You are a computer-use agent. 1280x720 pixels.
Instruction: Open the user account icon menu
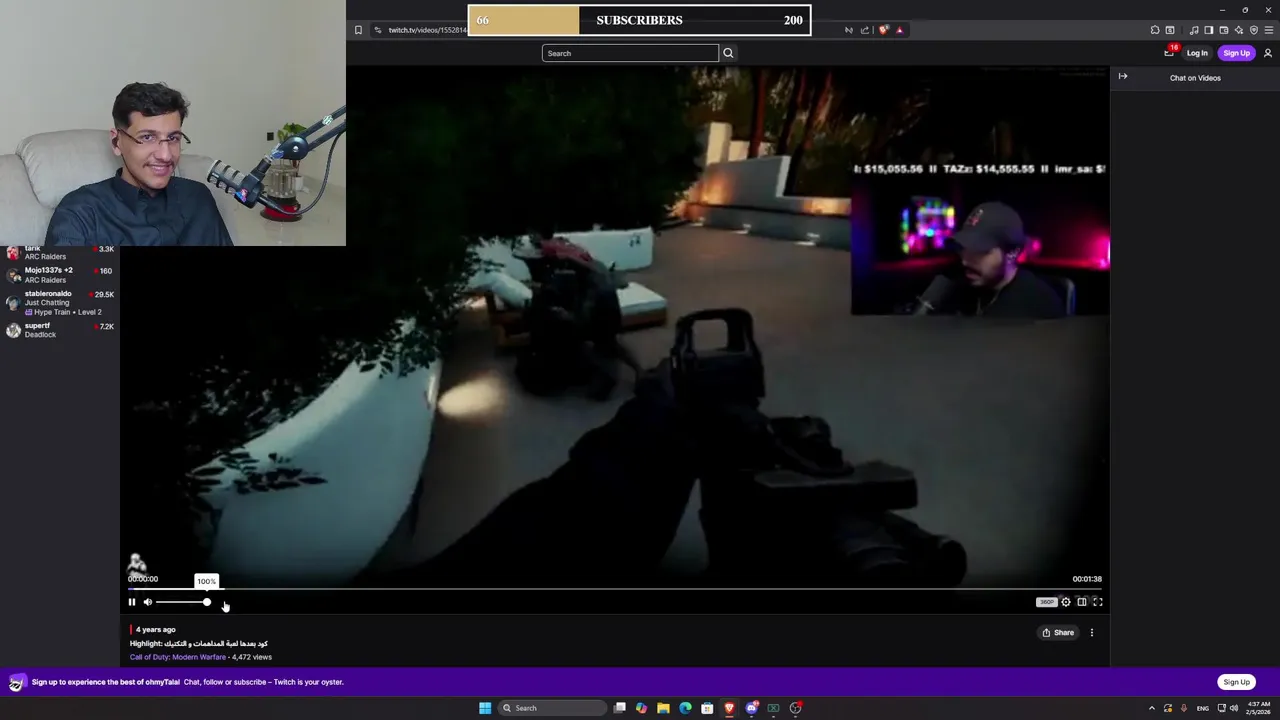(x=1268, y=53)
